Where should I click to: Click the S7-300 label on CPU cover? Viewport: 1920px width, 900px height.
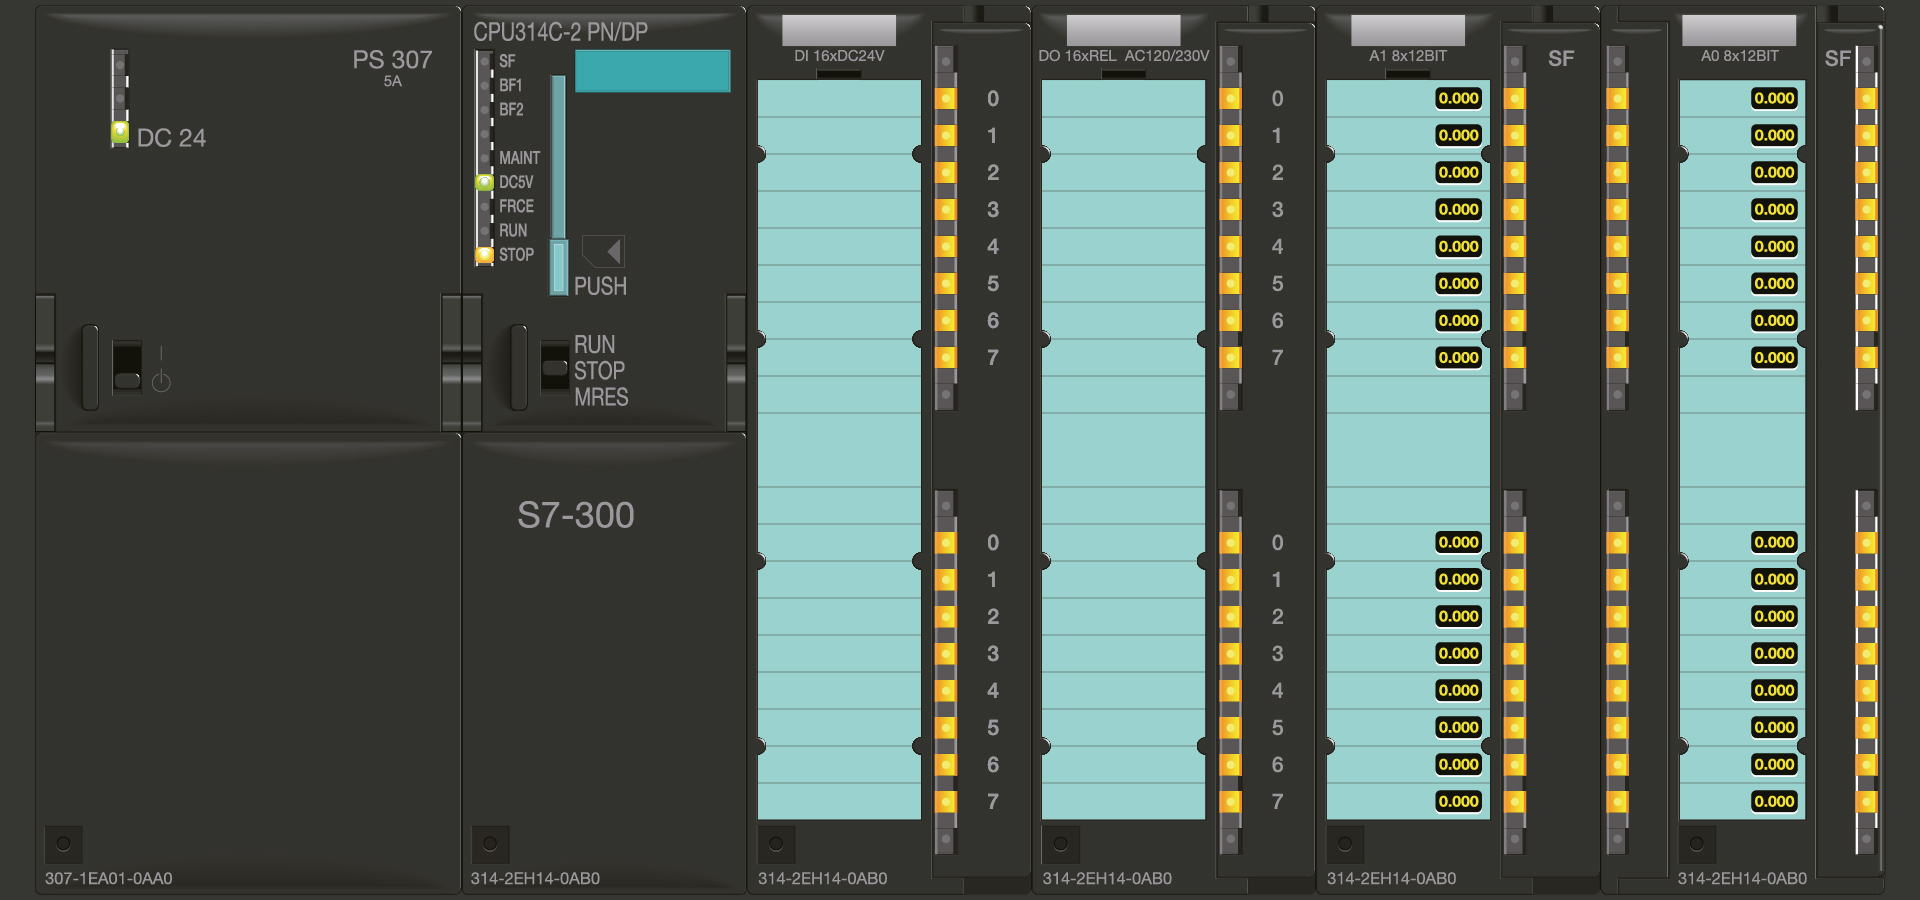(576, 515)
